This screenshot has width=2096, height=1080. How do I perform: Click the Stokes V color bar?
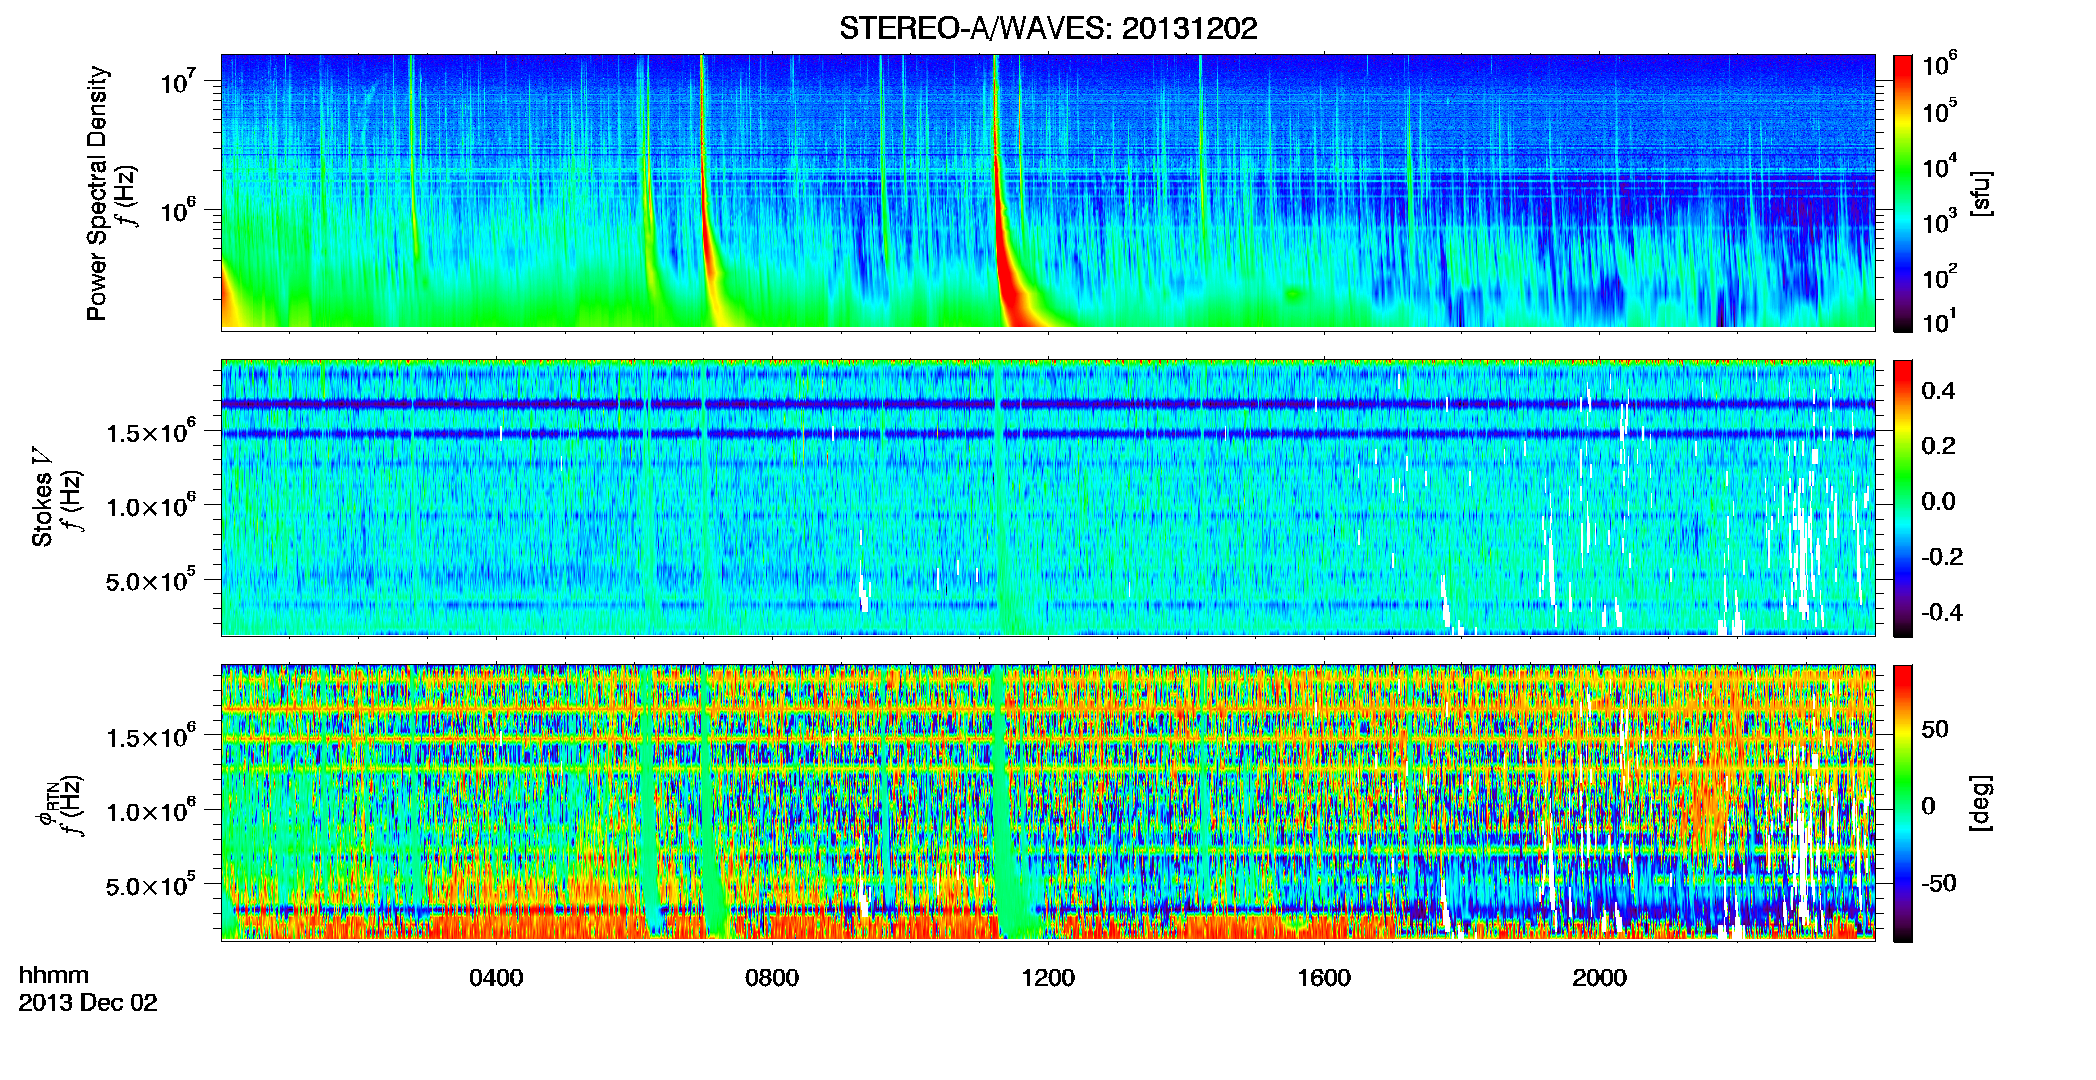tap(1903, 498)
